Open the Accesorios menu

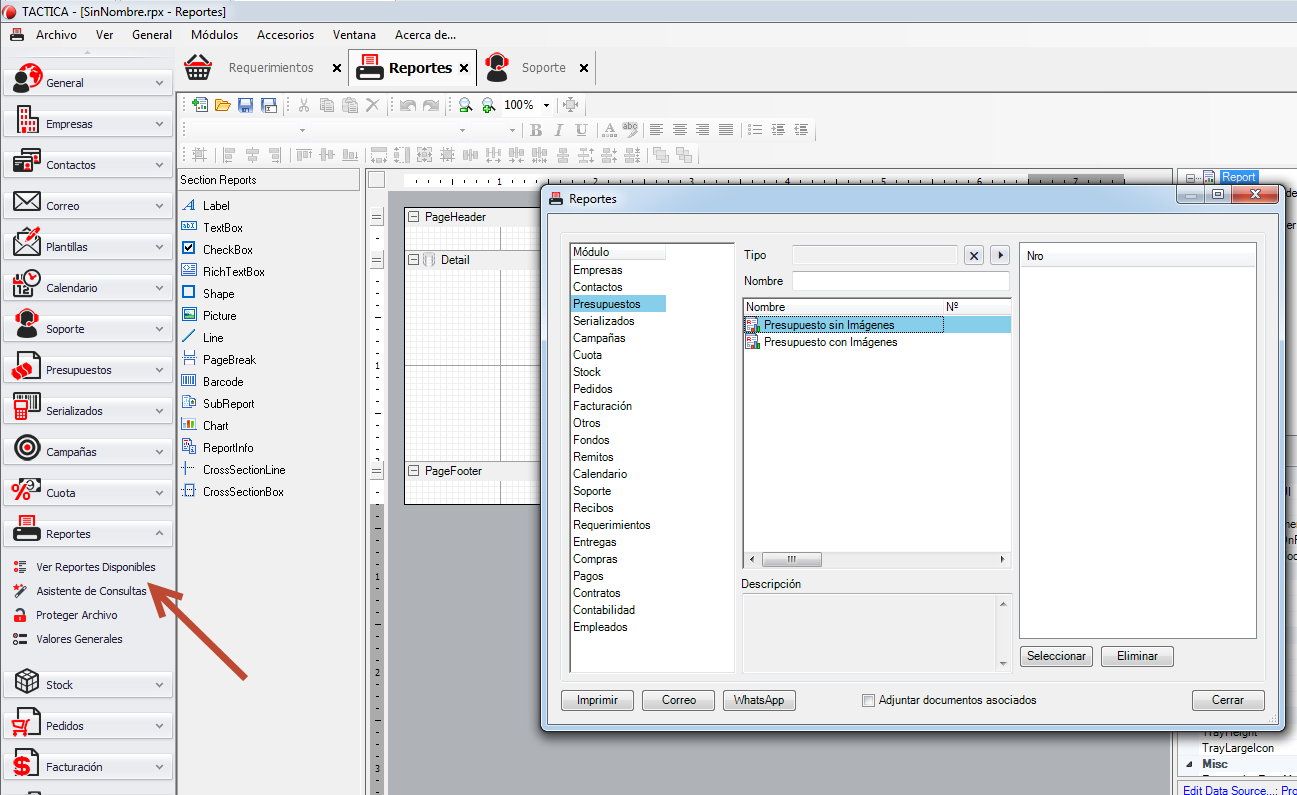point(285,34)
